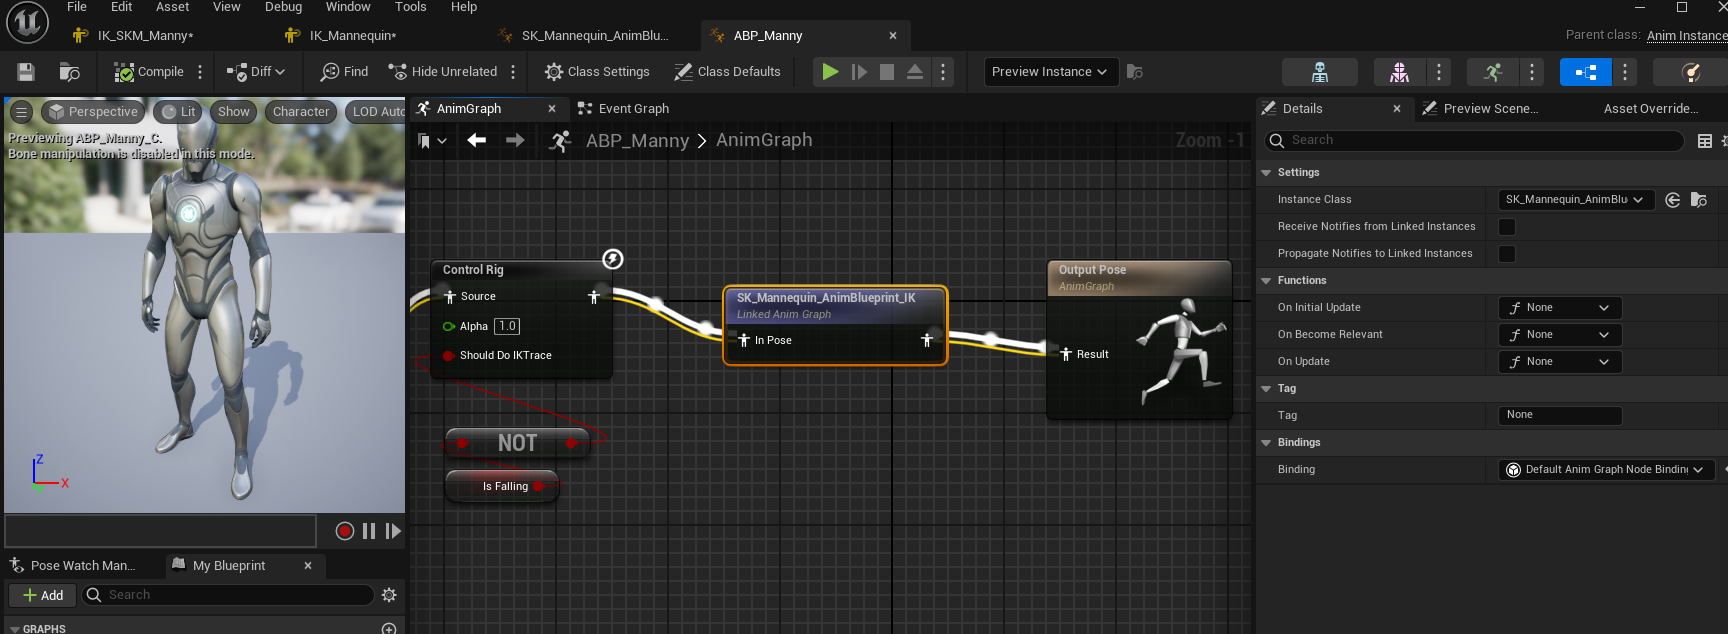Click the Control Rig node title

coord(473,270)
